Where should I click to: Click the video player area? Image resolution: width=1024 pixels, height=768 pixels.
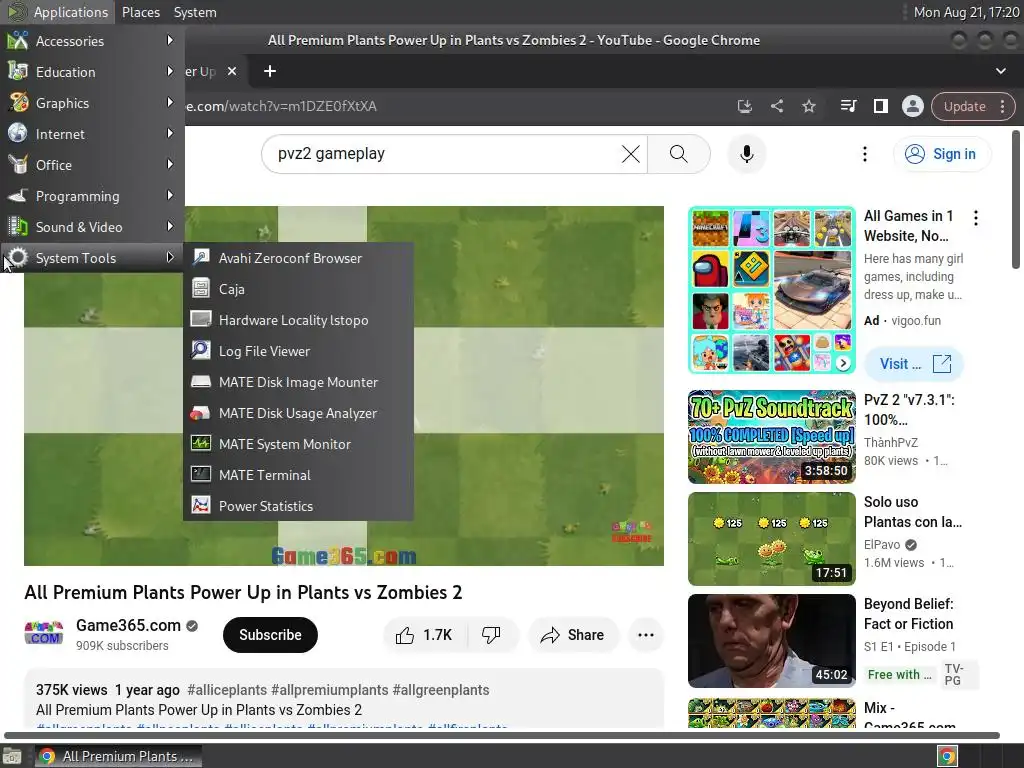pyautogui.click(x=539, y=385)
